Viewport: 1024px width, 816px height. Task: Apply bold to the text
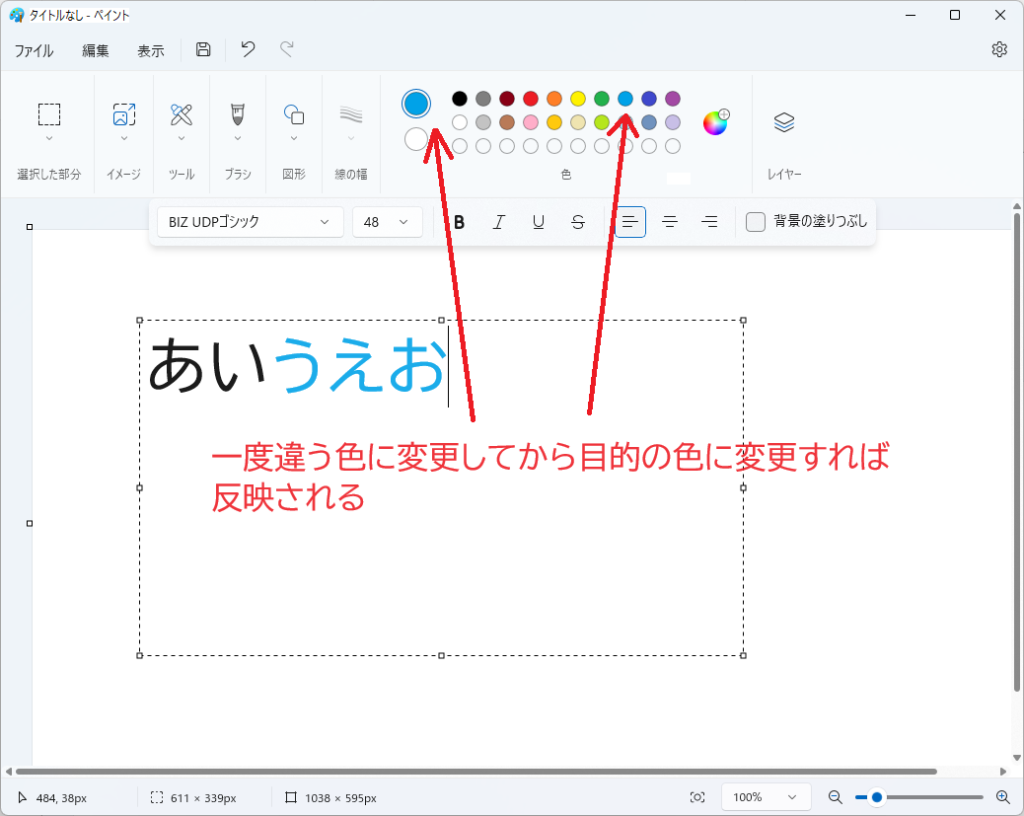tap(459, 222)
